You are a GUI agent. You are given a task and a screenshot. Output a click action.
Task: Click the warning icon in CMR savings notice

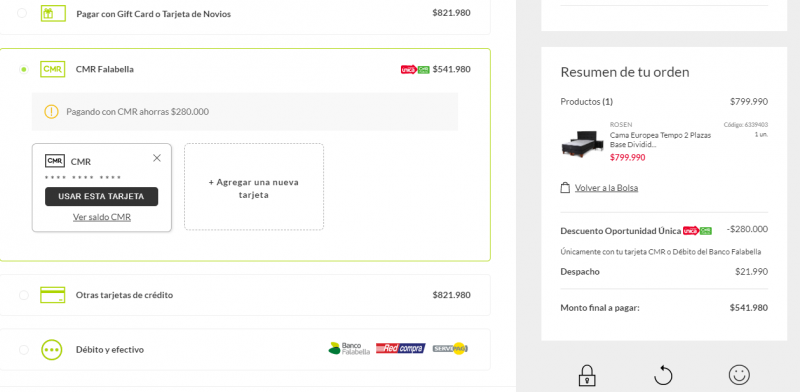(x=52, y=111)
